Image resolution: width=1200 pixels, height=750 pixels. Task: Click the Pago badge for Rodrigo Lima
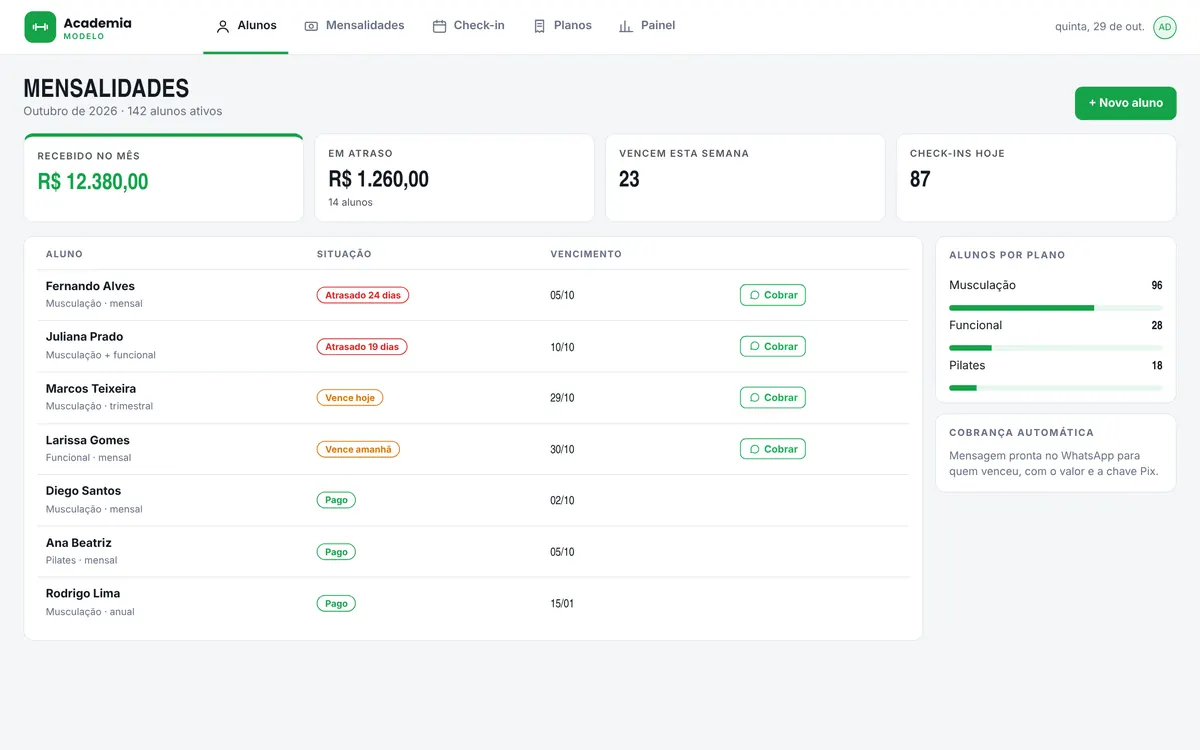[336, 604]
